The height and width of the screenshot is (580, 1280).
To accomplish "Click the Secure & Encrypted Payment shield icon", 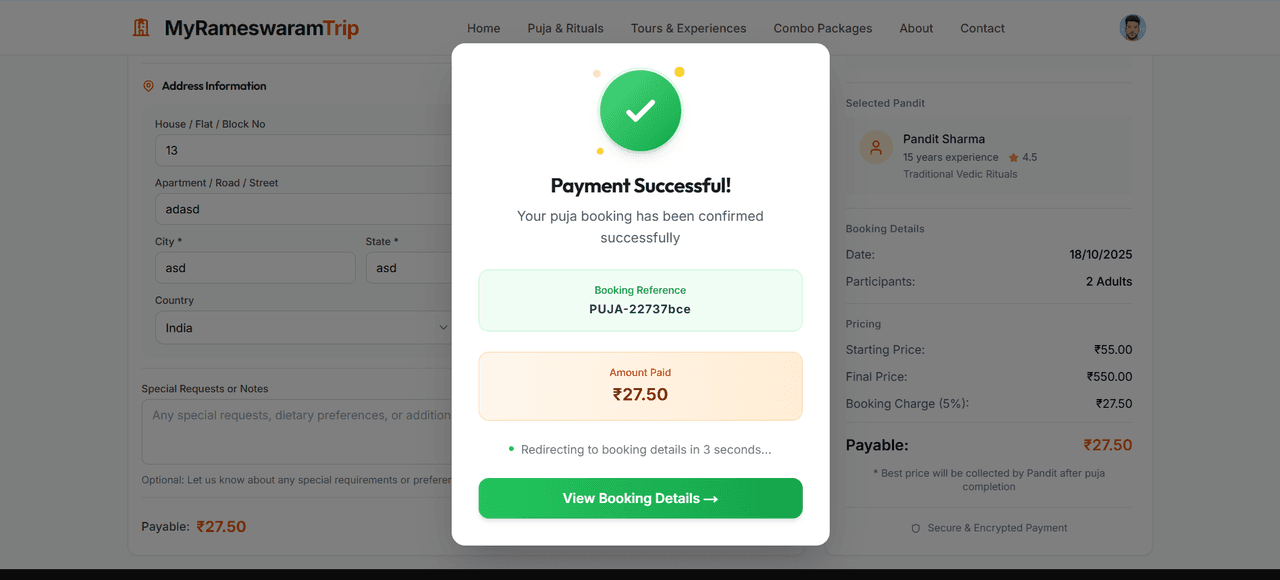I will coord(915,528).
